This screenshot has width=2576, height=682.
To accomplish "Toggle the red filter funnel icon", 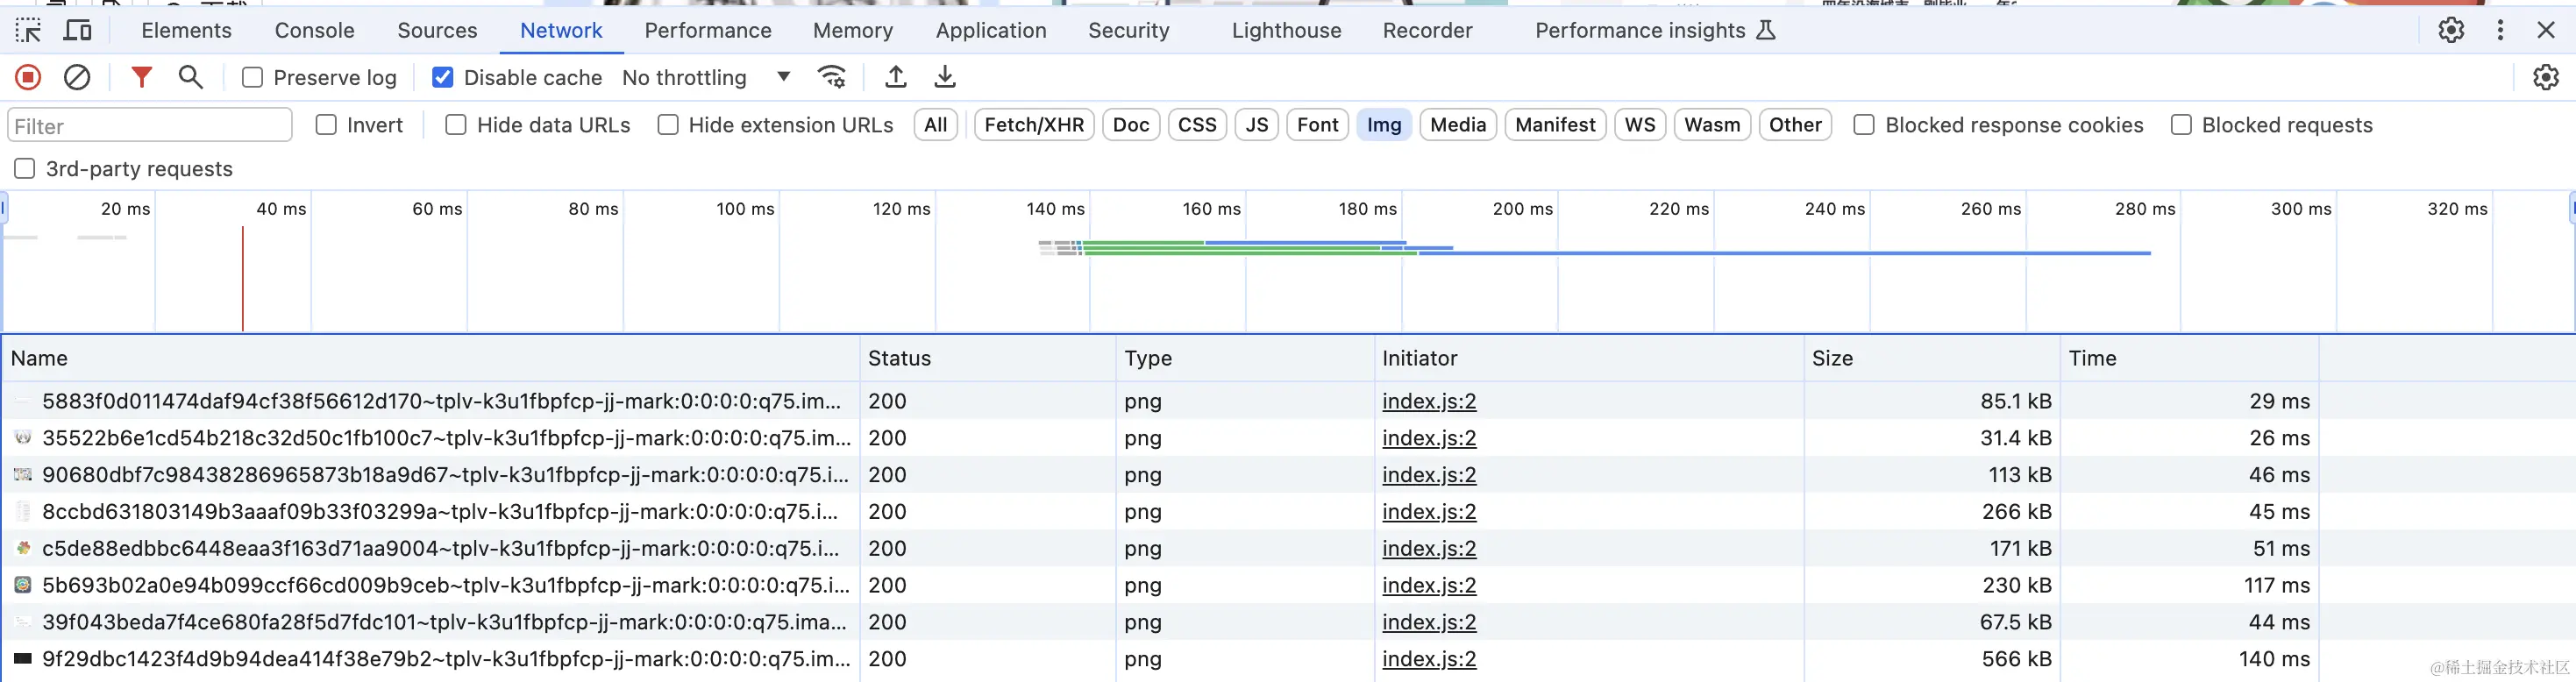I will click(141, 77).
